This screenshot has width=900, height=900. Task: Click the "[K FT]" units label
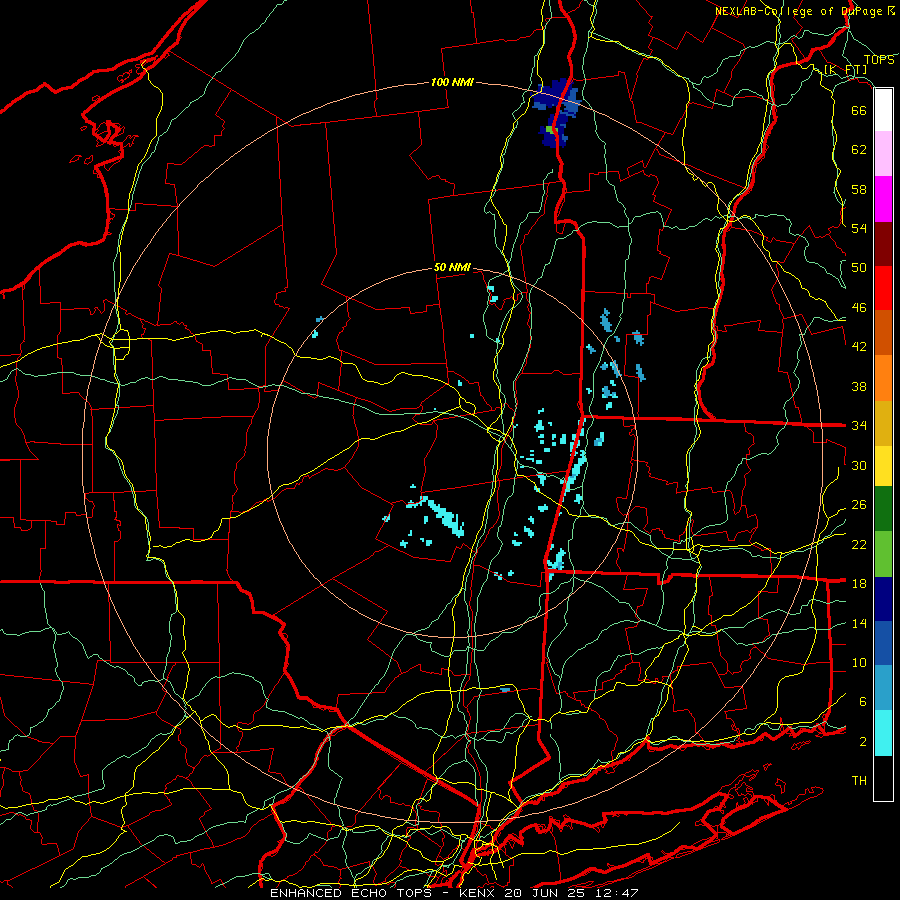coord(845,69)
